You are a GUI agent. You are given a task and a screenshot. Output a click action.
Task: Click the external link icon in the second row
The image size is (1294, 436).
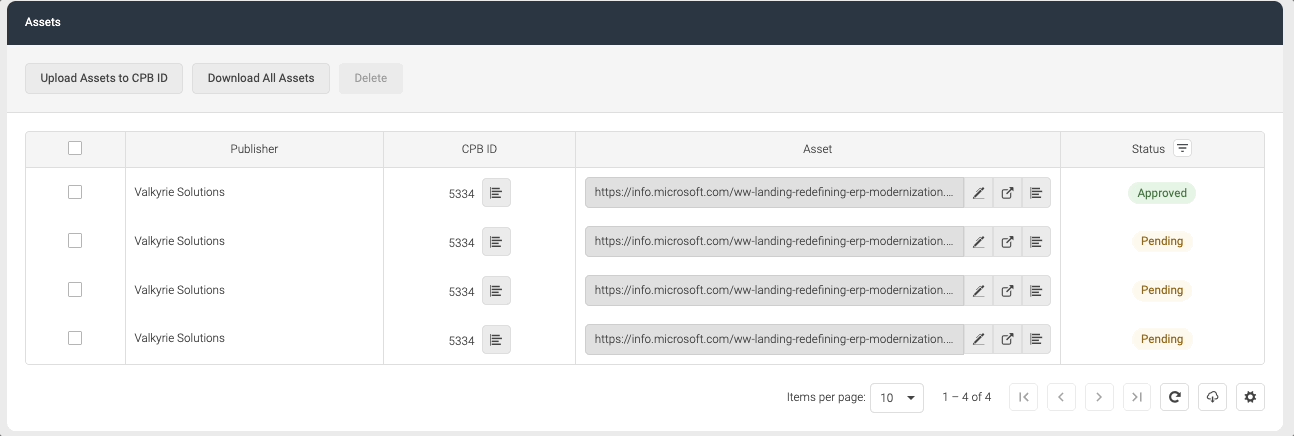(x=1007, y=242)
